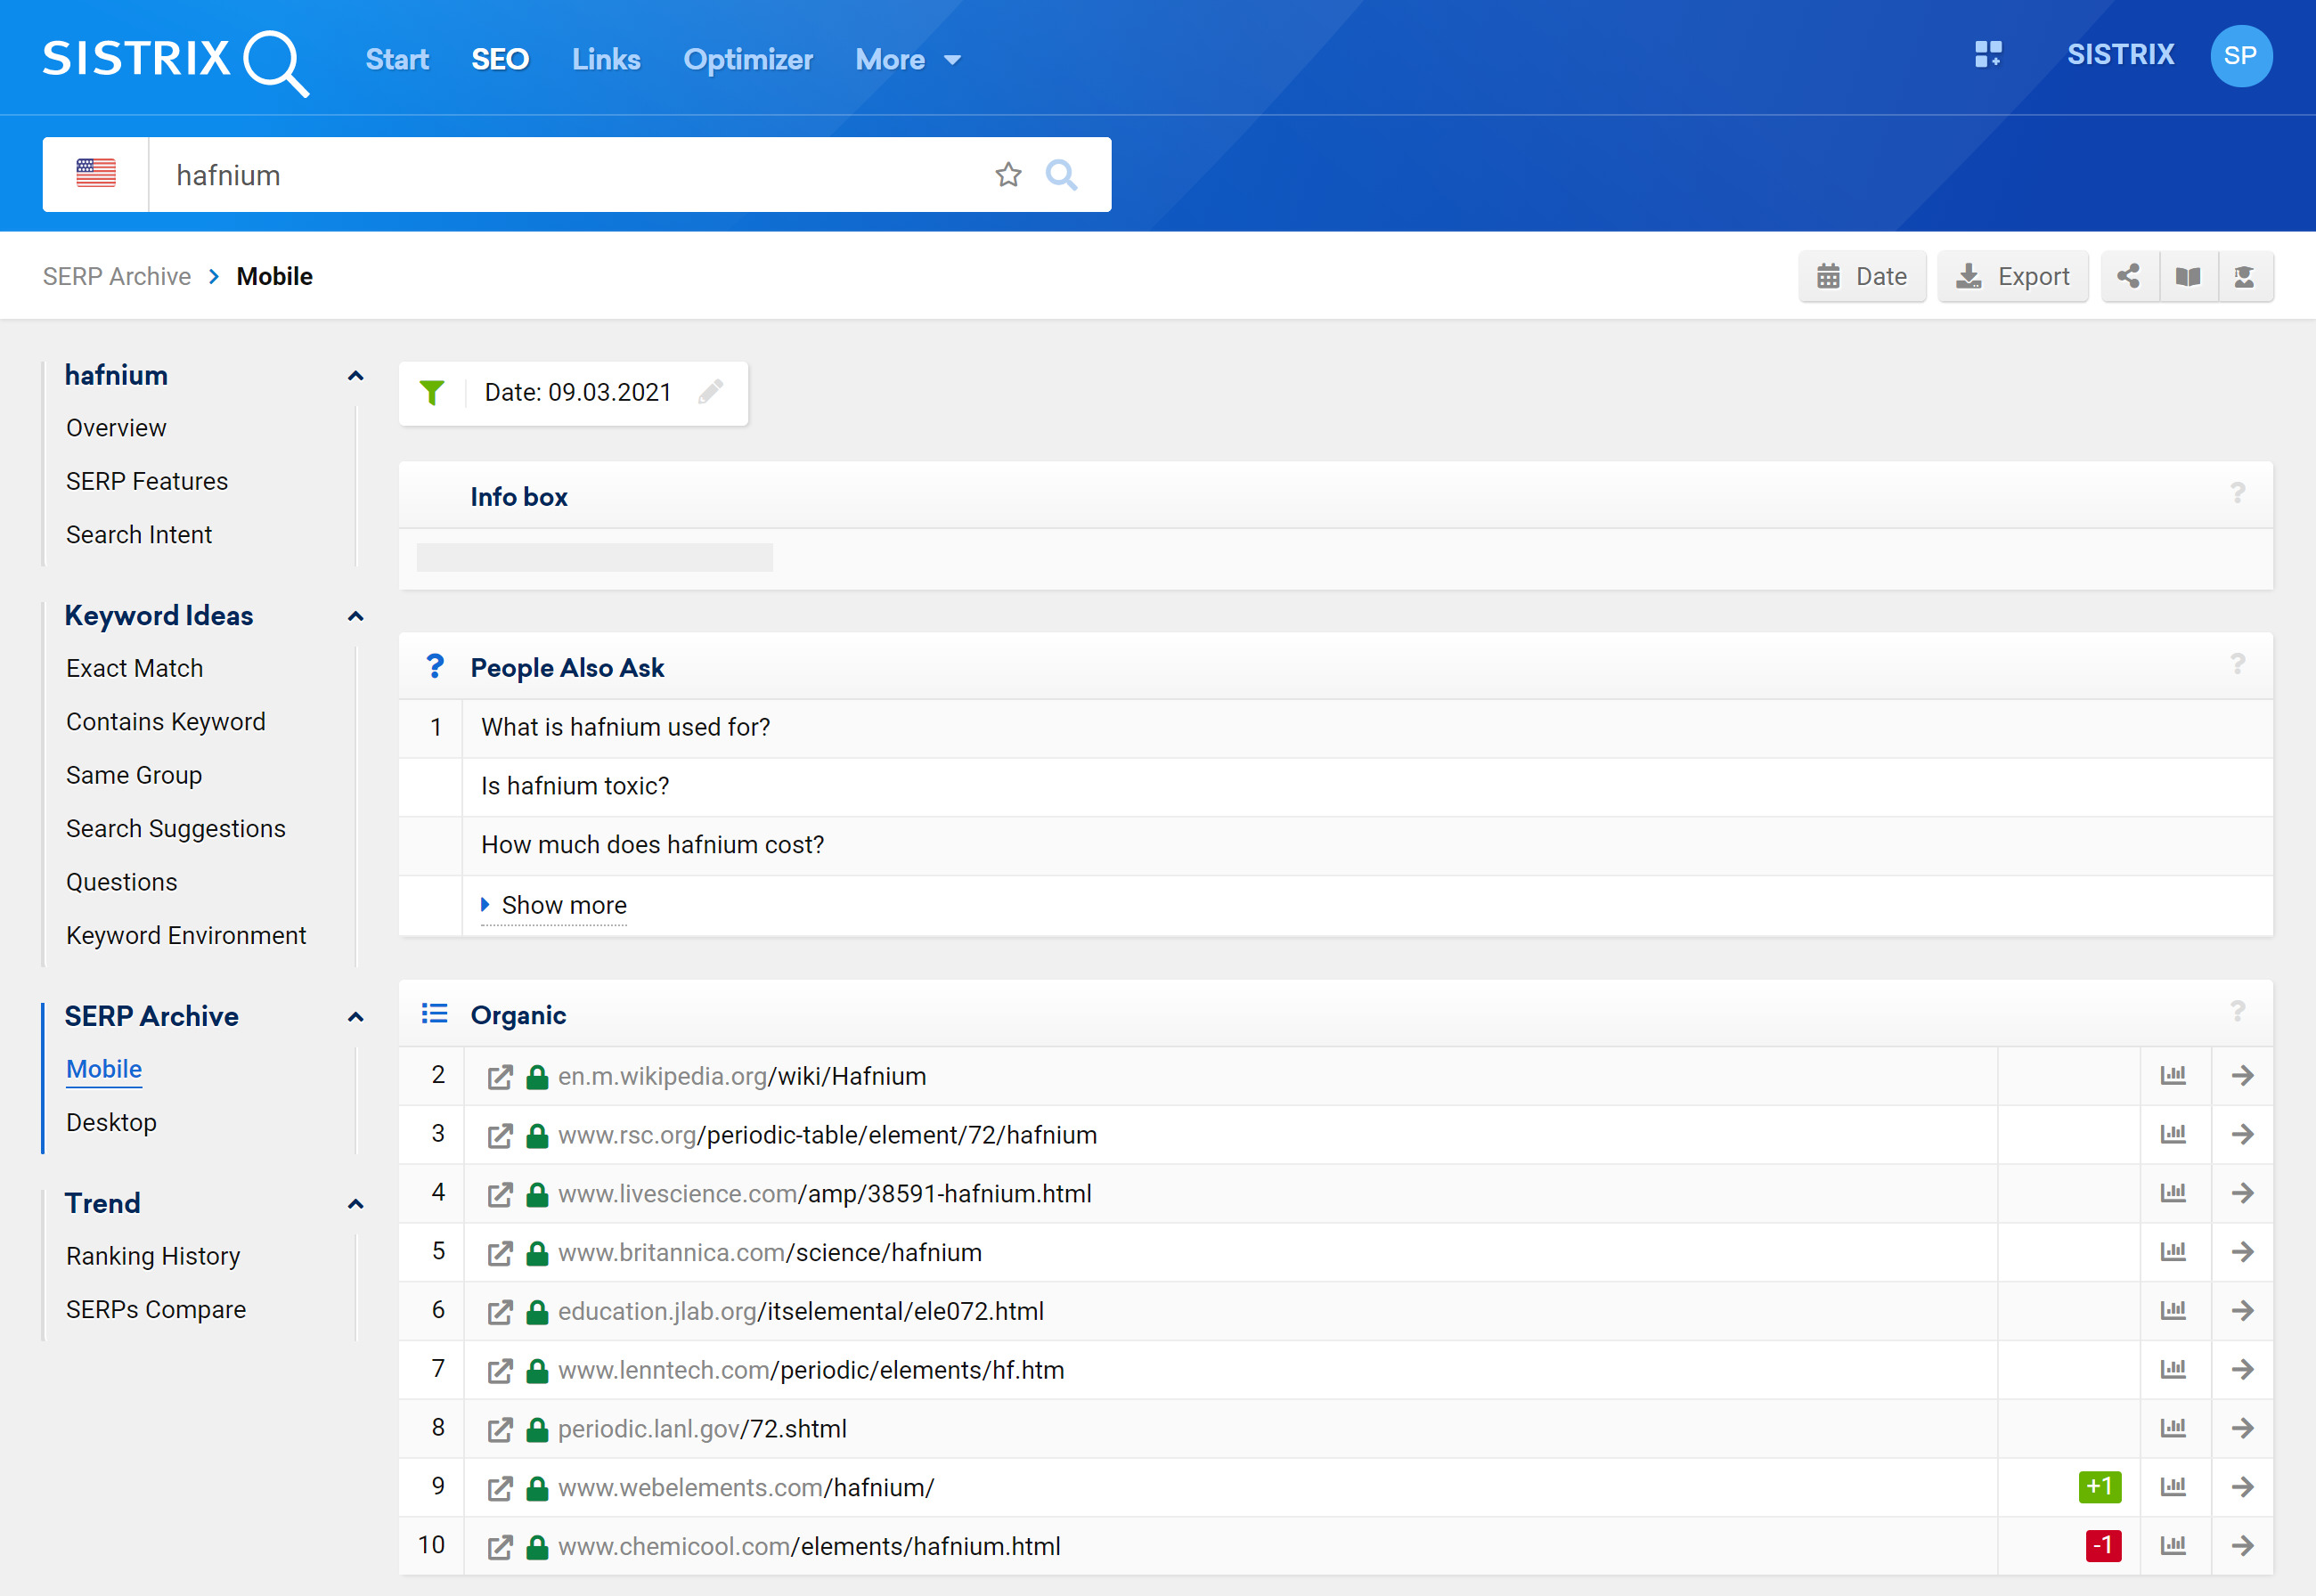The height and width of the screenshot is (1596, 2316).
Task: Open Search Intent in the sidebar
Action: tap(139, 535)
